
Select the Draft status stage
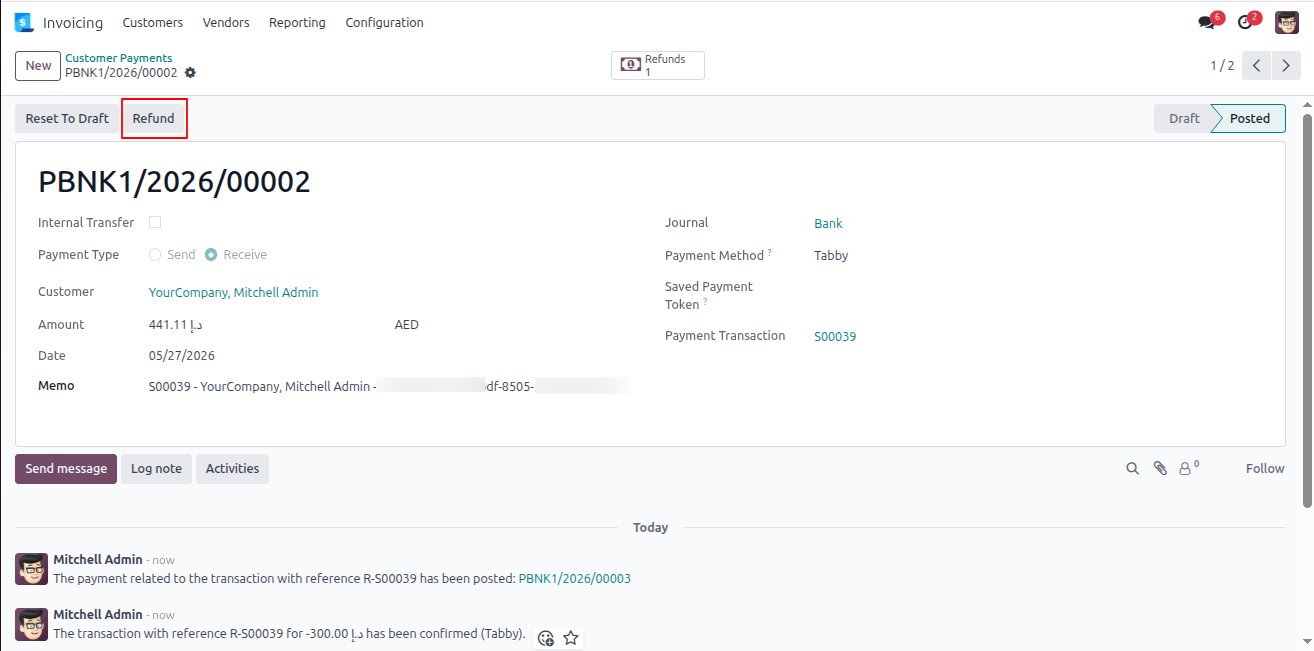pyautogui.click(x=1183, y=118)
